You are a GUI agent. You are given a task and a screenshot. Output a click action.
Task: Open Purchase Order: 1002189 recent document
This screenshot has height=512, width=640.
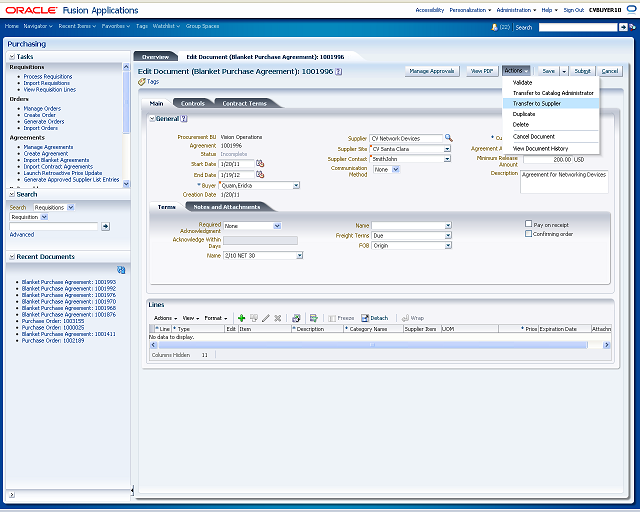coord(53,341)
